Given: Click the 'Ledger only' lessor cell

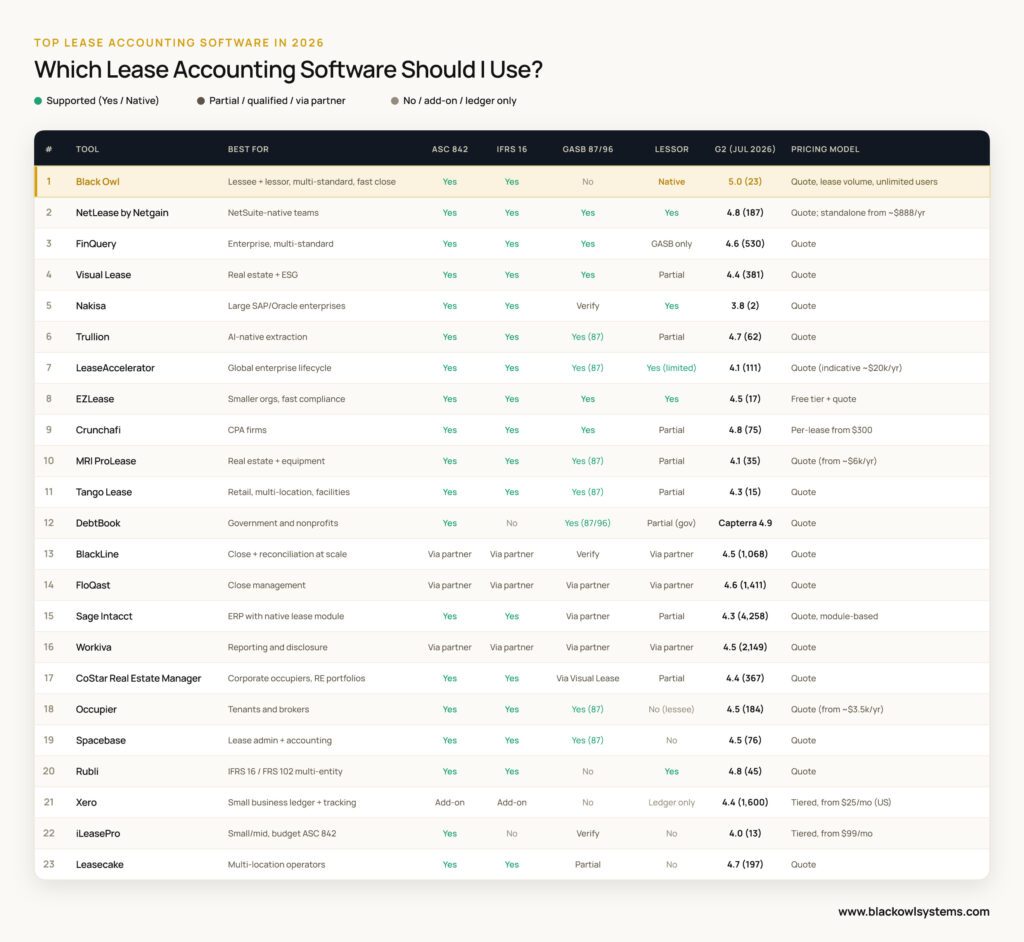Looking at the screenshot, I should click(x=671, y=802).
